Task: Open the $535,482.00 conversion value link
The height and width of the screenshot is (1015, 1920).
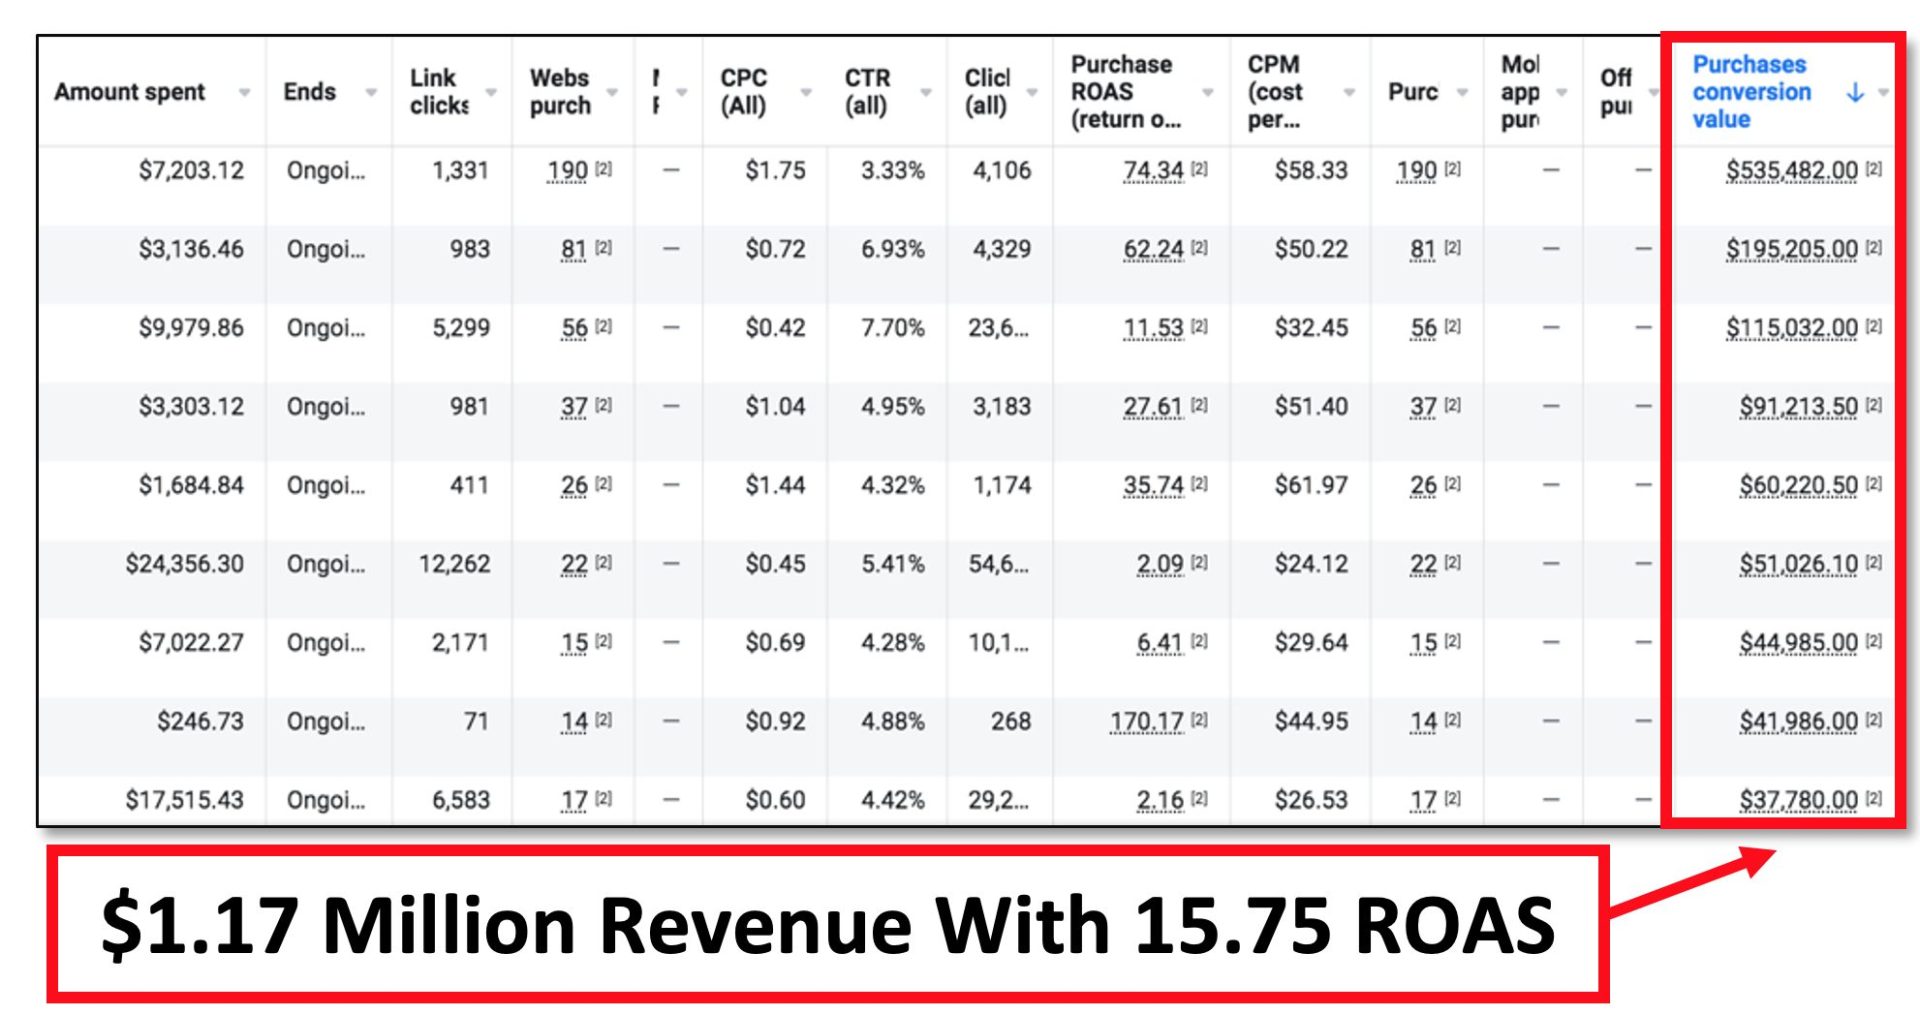Action: pyautogui.click(x=1791, y=171)
